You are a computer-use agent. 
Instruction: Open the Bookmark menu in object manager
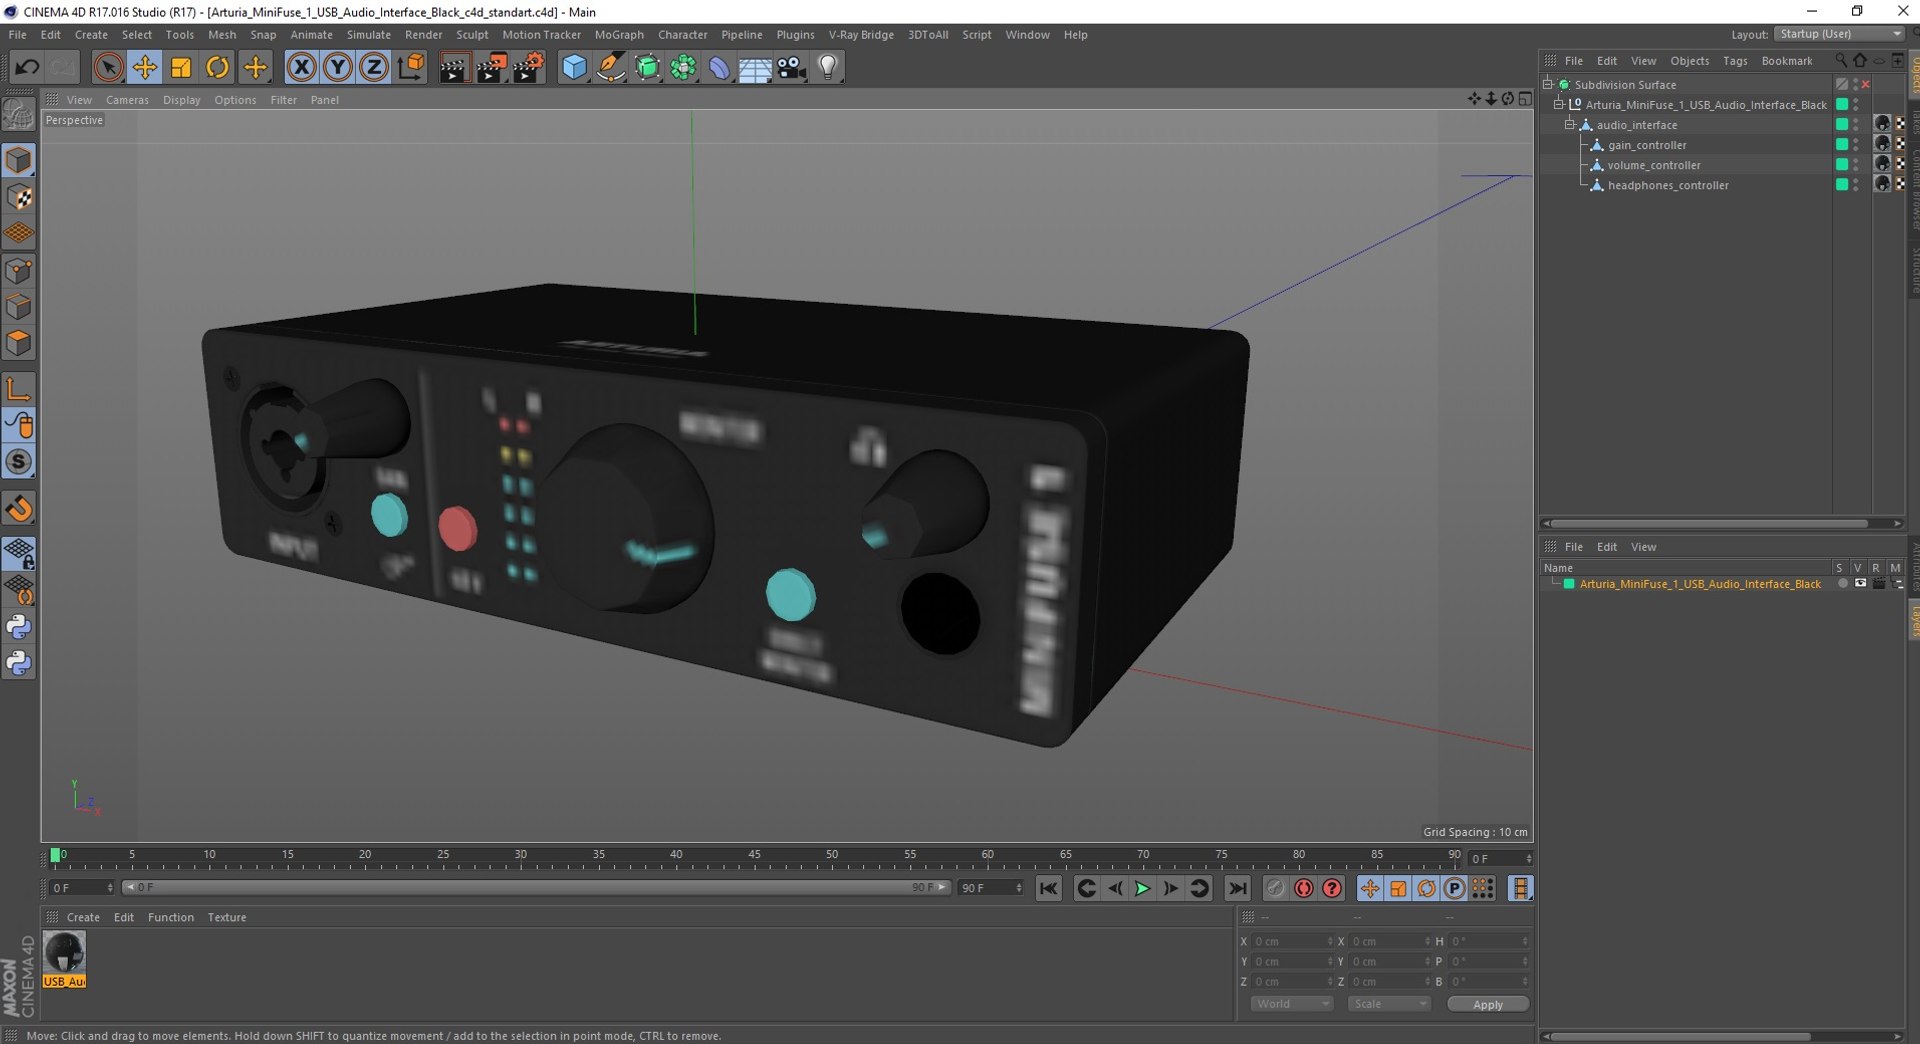click(x=1787, y=61)
